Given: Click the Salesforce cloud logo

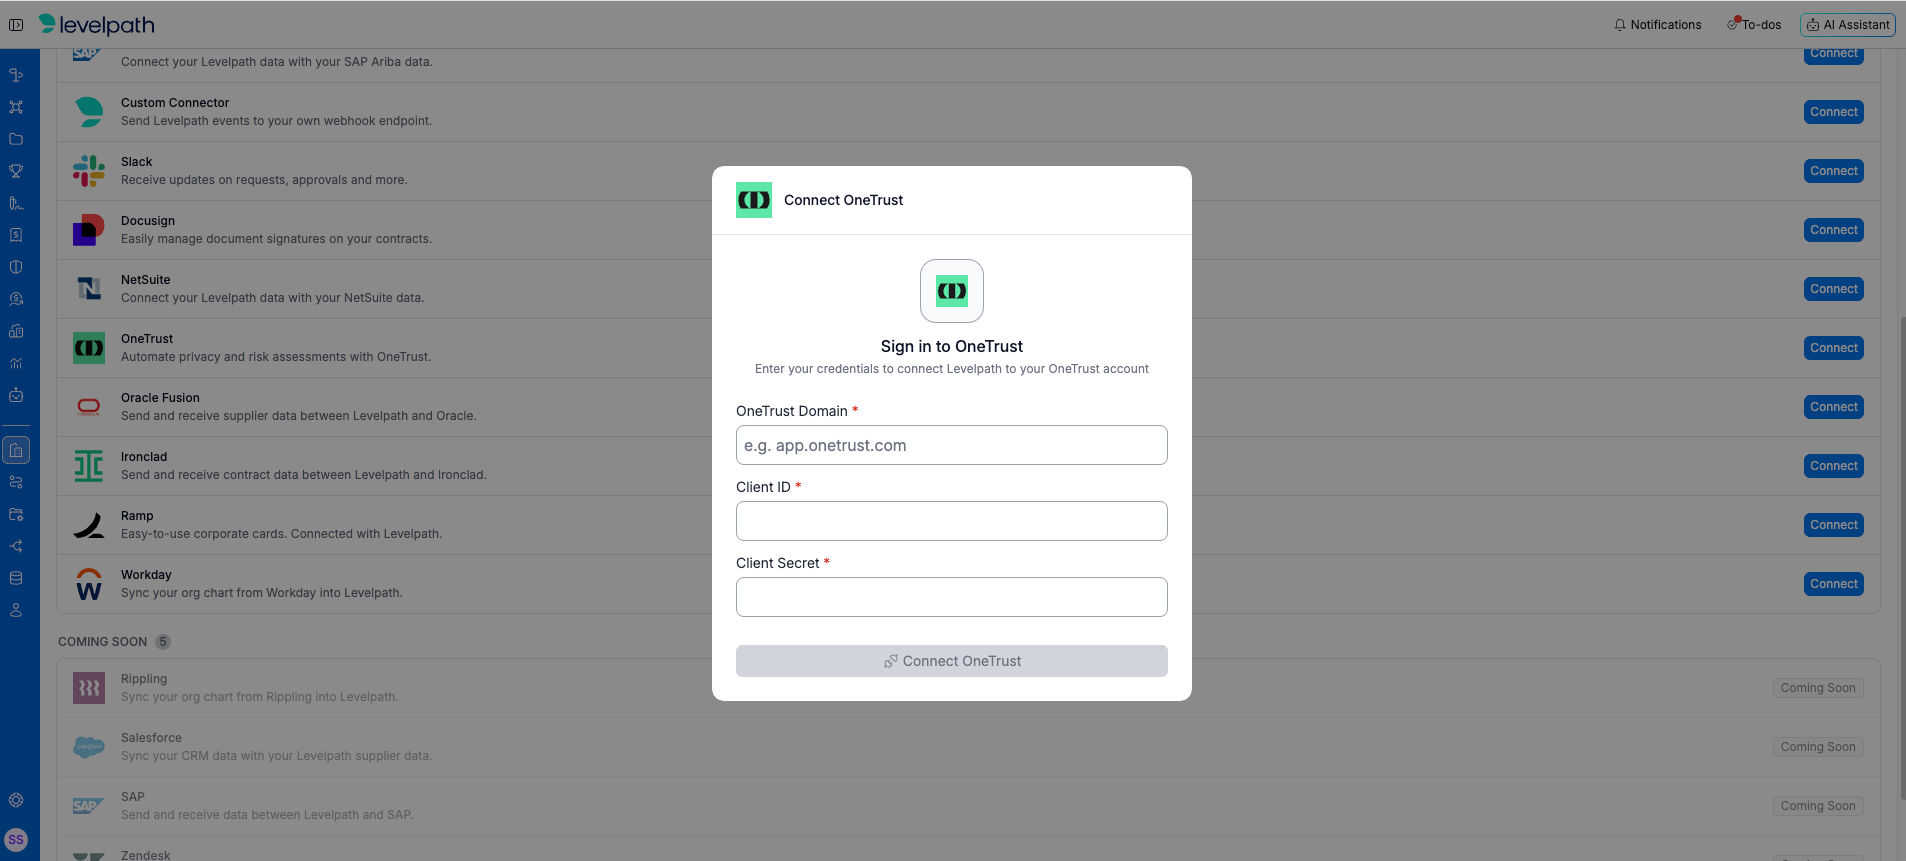Looking at the screenshot, I should tap(89, 747).
